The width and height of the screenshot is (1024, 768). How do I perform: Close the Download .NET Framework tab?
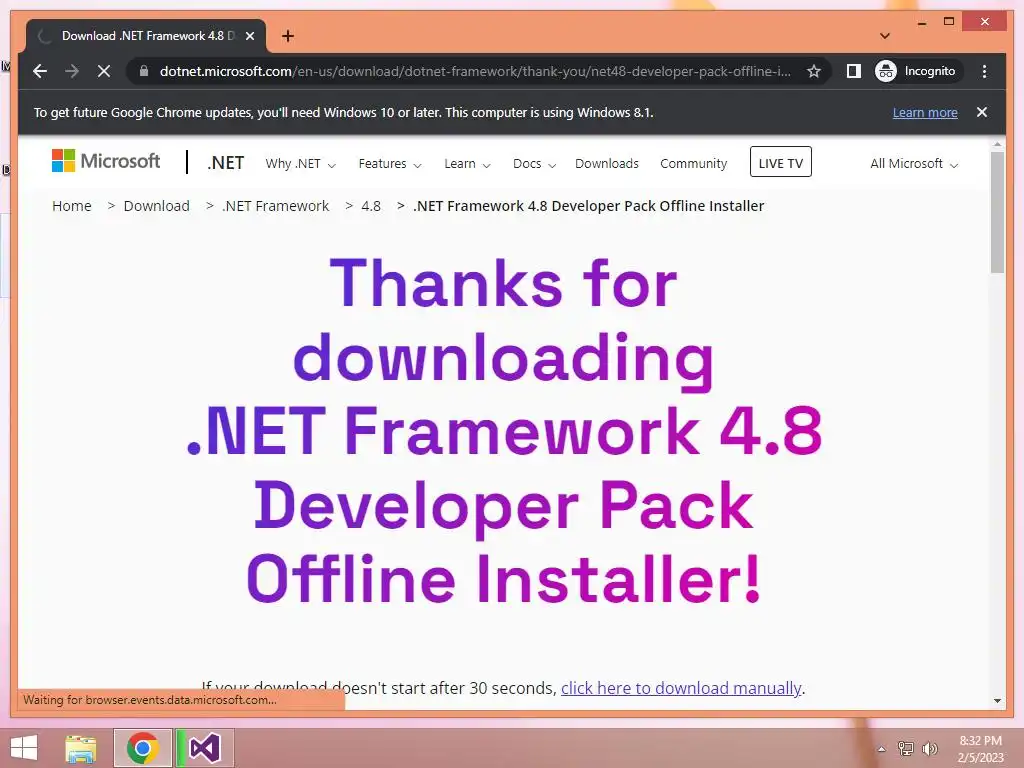[x=249, y=36]
